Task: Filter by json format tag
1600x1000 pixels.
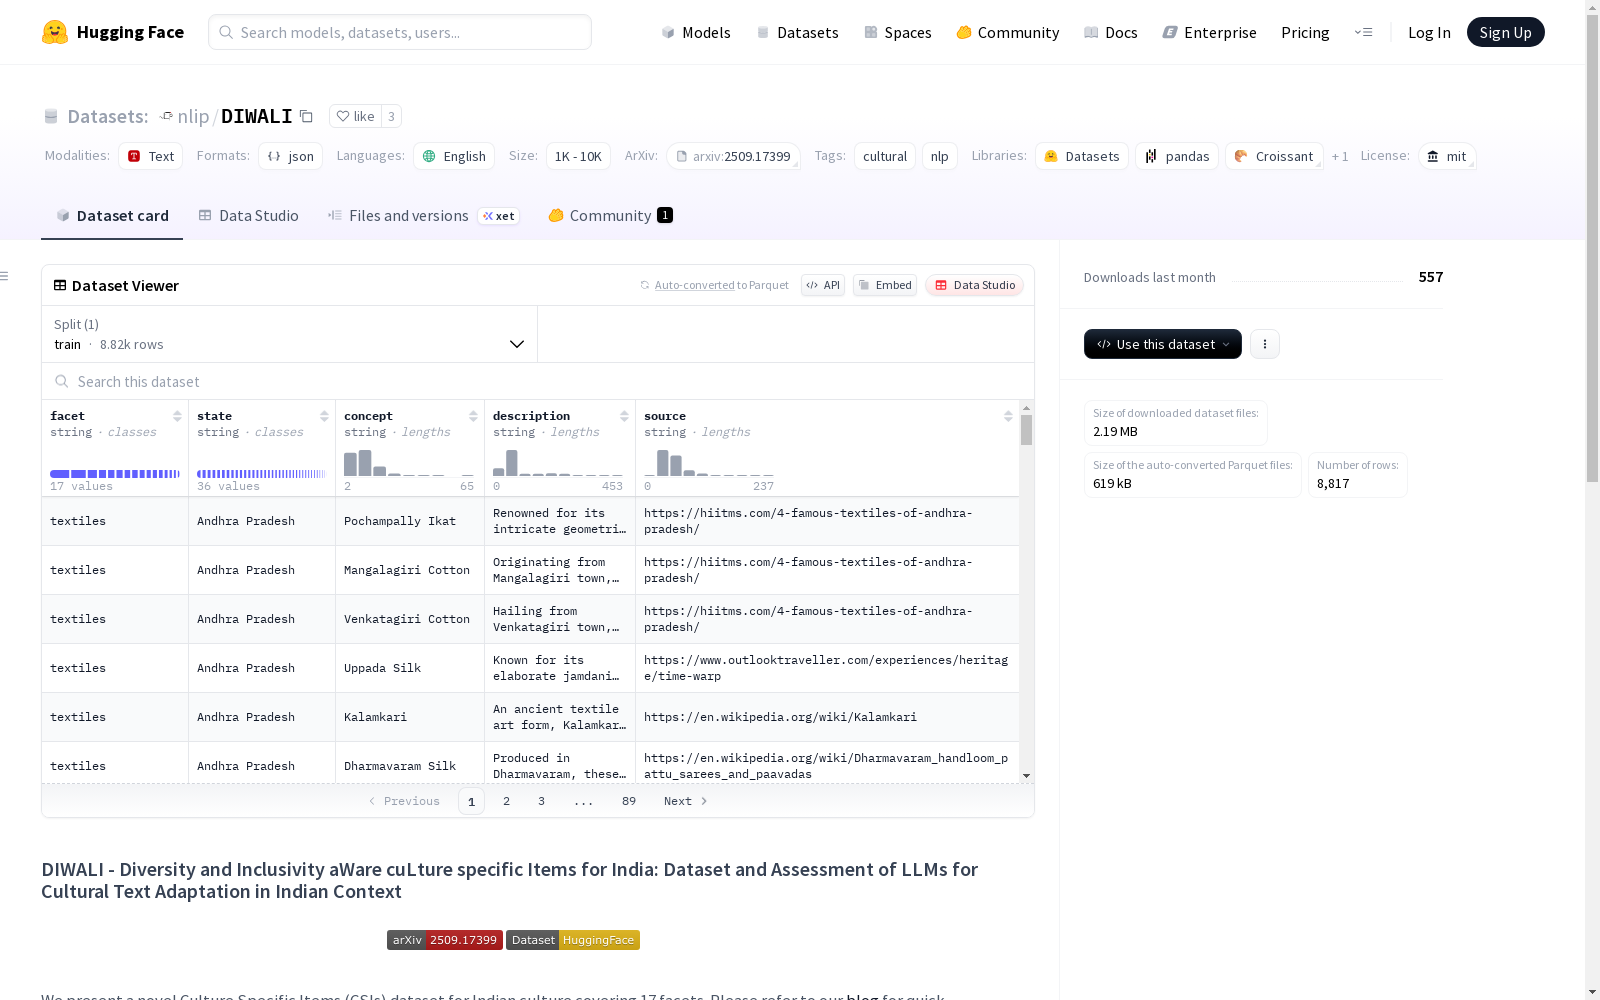Action: pos(290,156)
